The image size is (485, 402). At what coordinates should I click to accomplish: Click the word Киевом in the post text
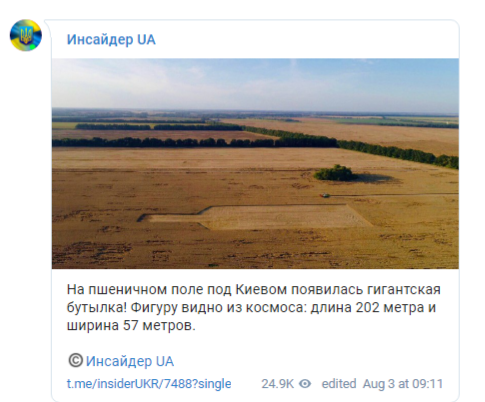[261, 289]
